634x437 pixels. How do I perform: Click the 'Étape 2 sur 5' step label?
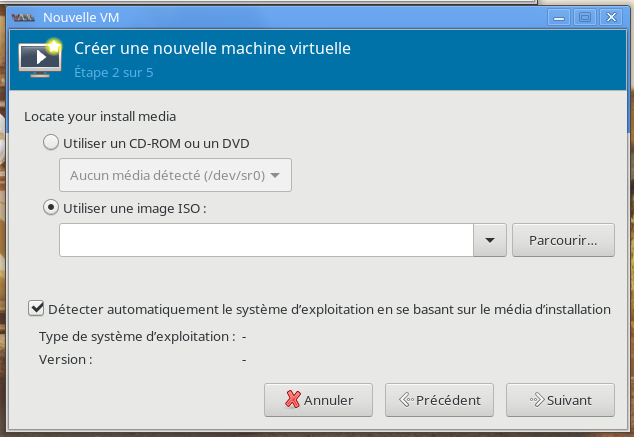(x=114, y=72)
